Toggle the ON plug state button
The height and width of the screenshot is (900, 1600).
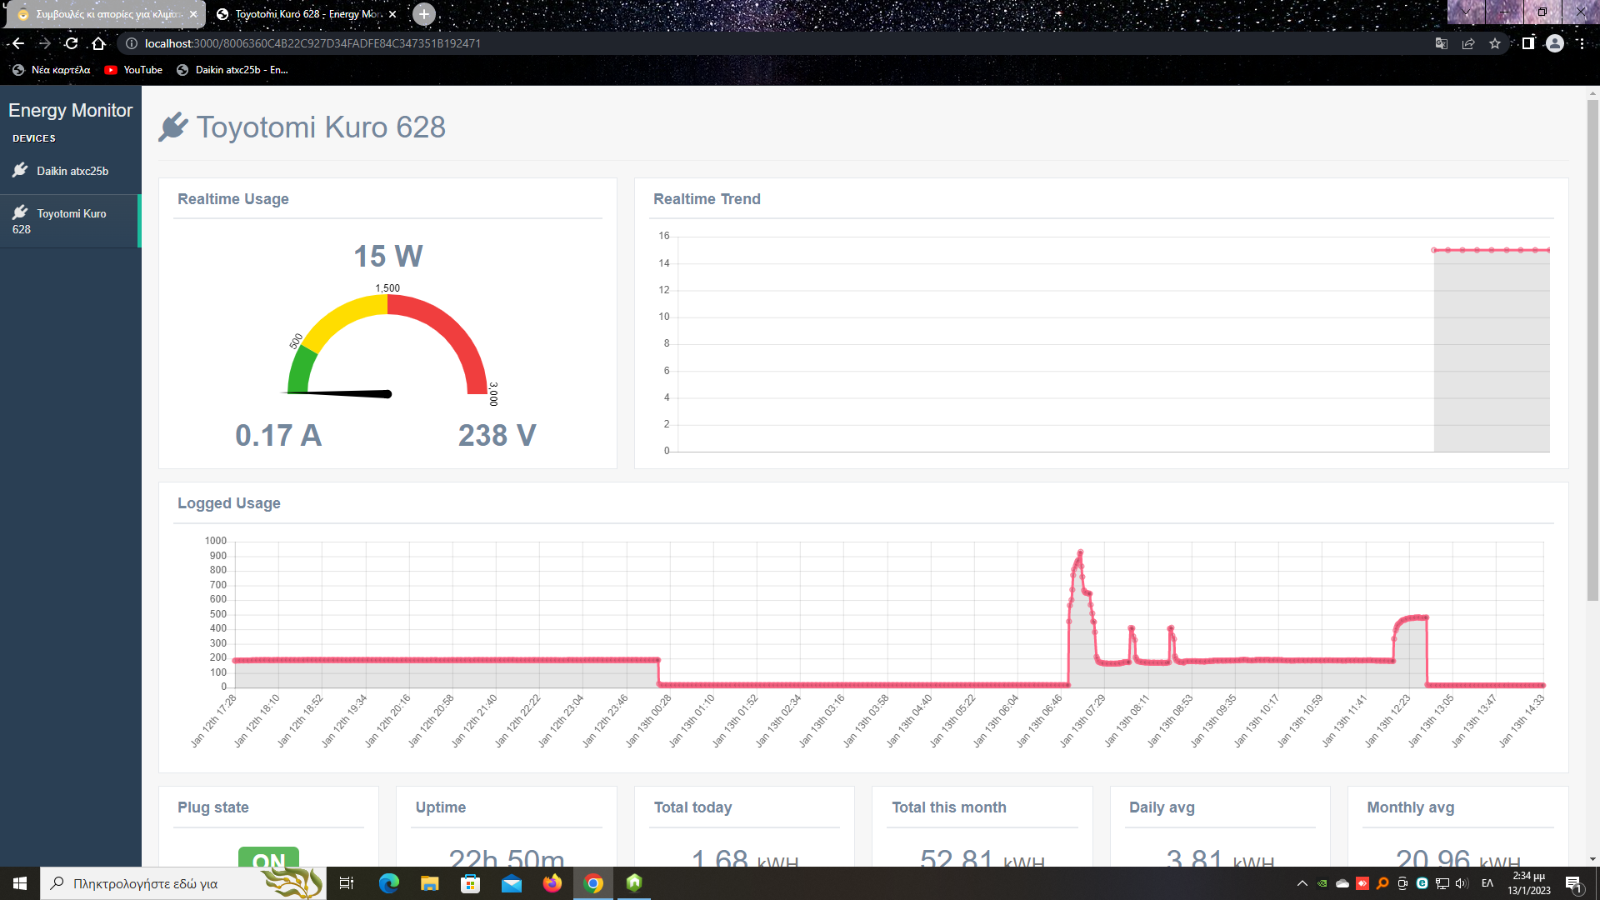(x=268, y=857)
